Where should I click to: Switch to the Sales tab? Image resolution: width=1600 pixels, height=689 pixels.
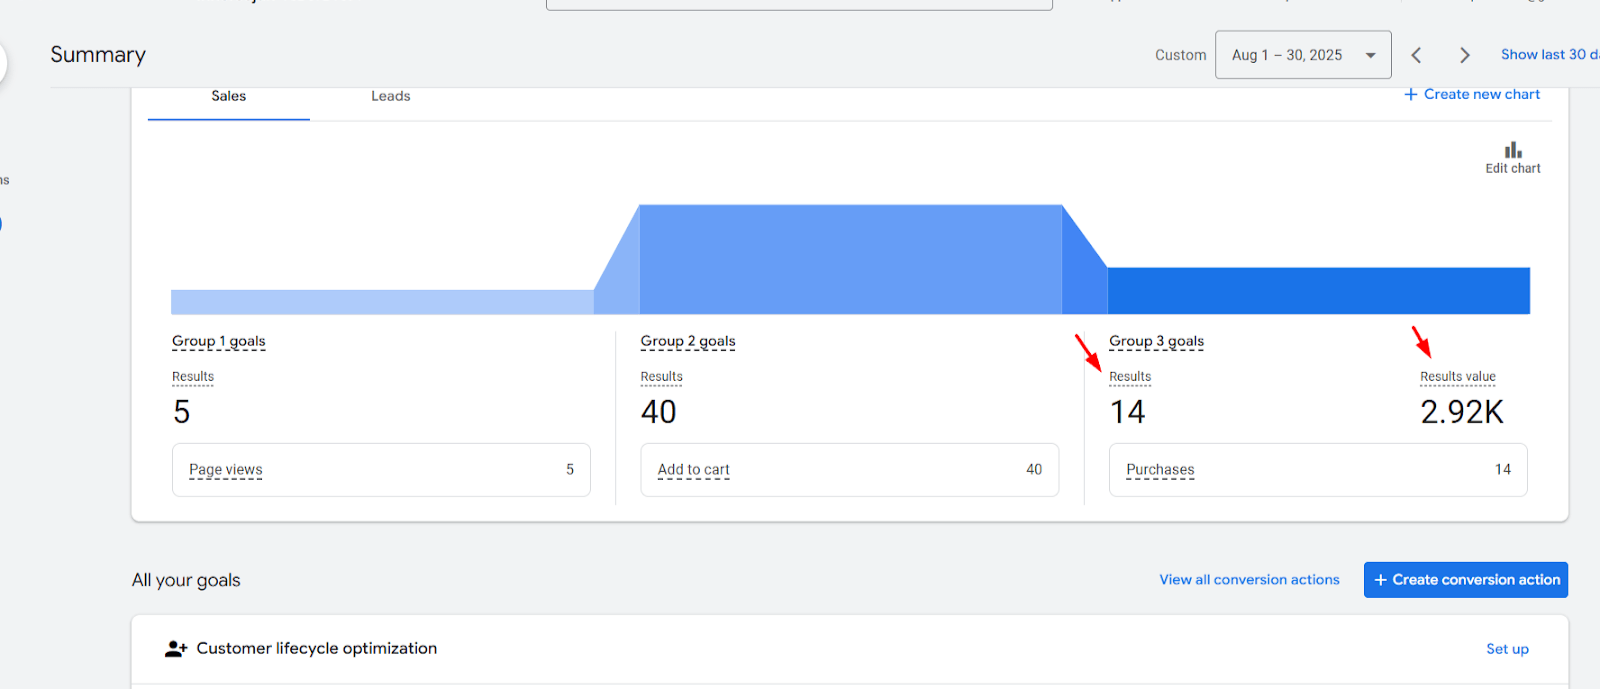click(228, 96)
